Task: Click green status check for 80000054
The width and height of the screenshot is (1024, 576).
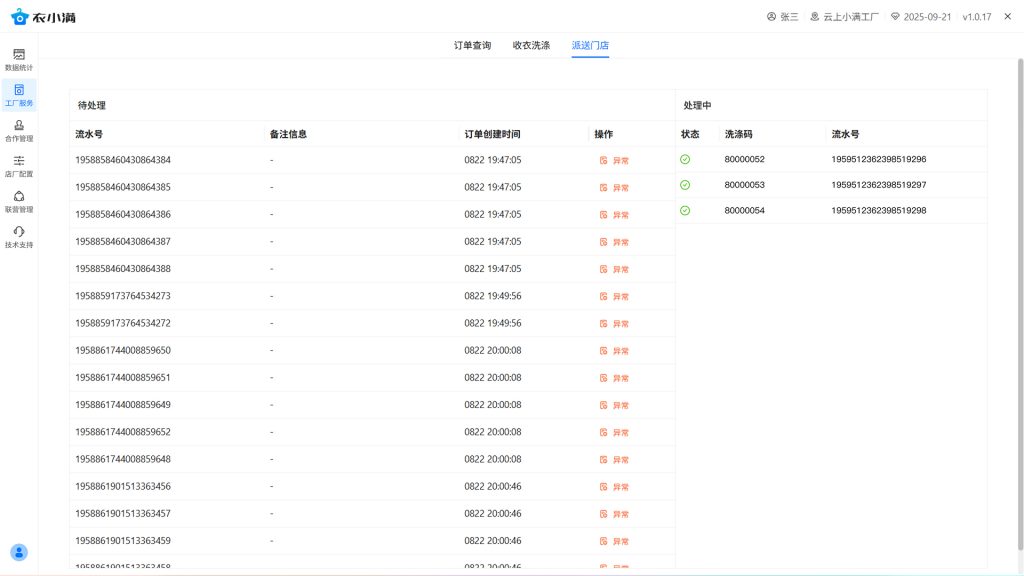Action: [x=685, y=210]
